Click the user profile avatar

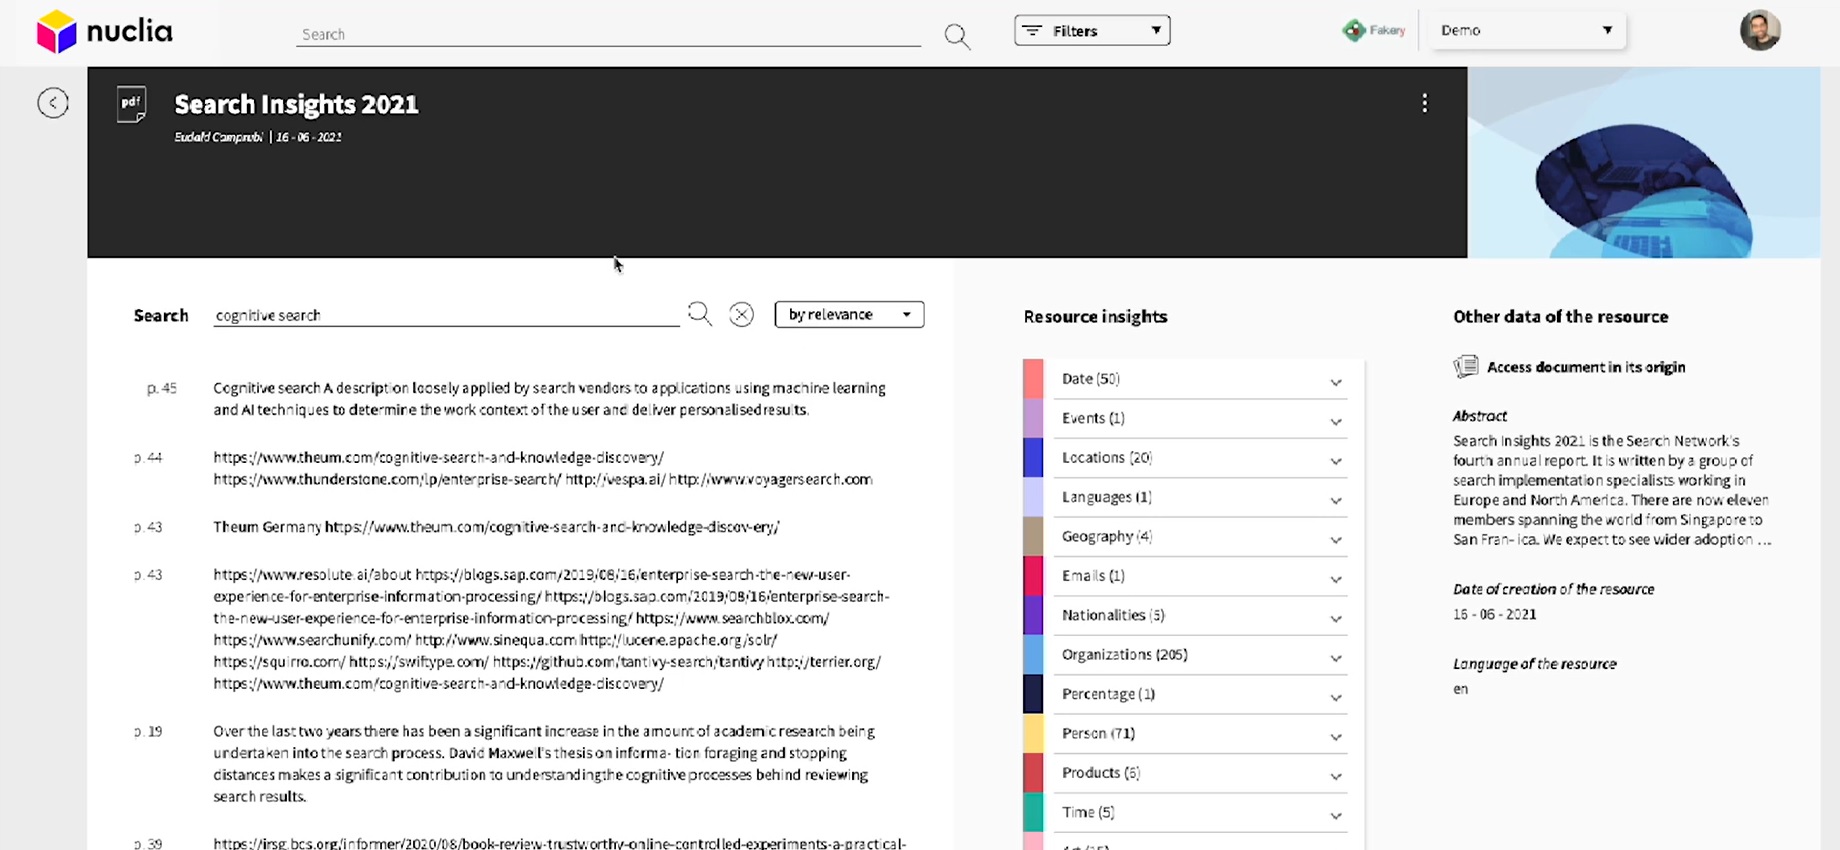pyautogui.click(x=1760, y=30)
